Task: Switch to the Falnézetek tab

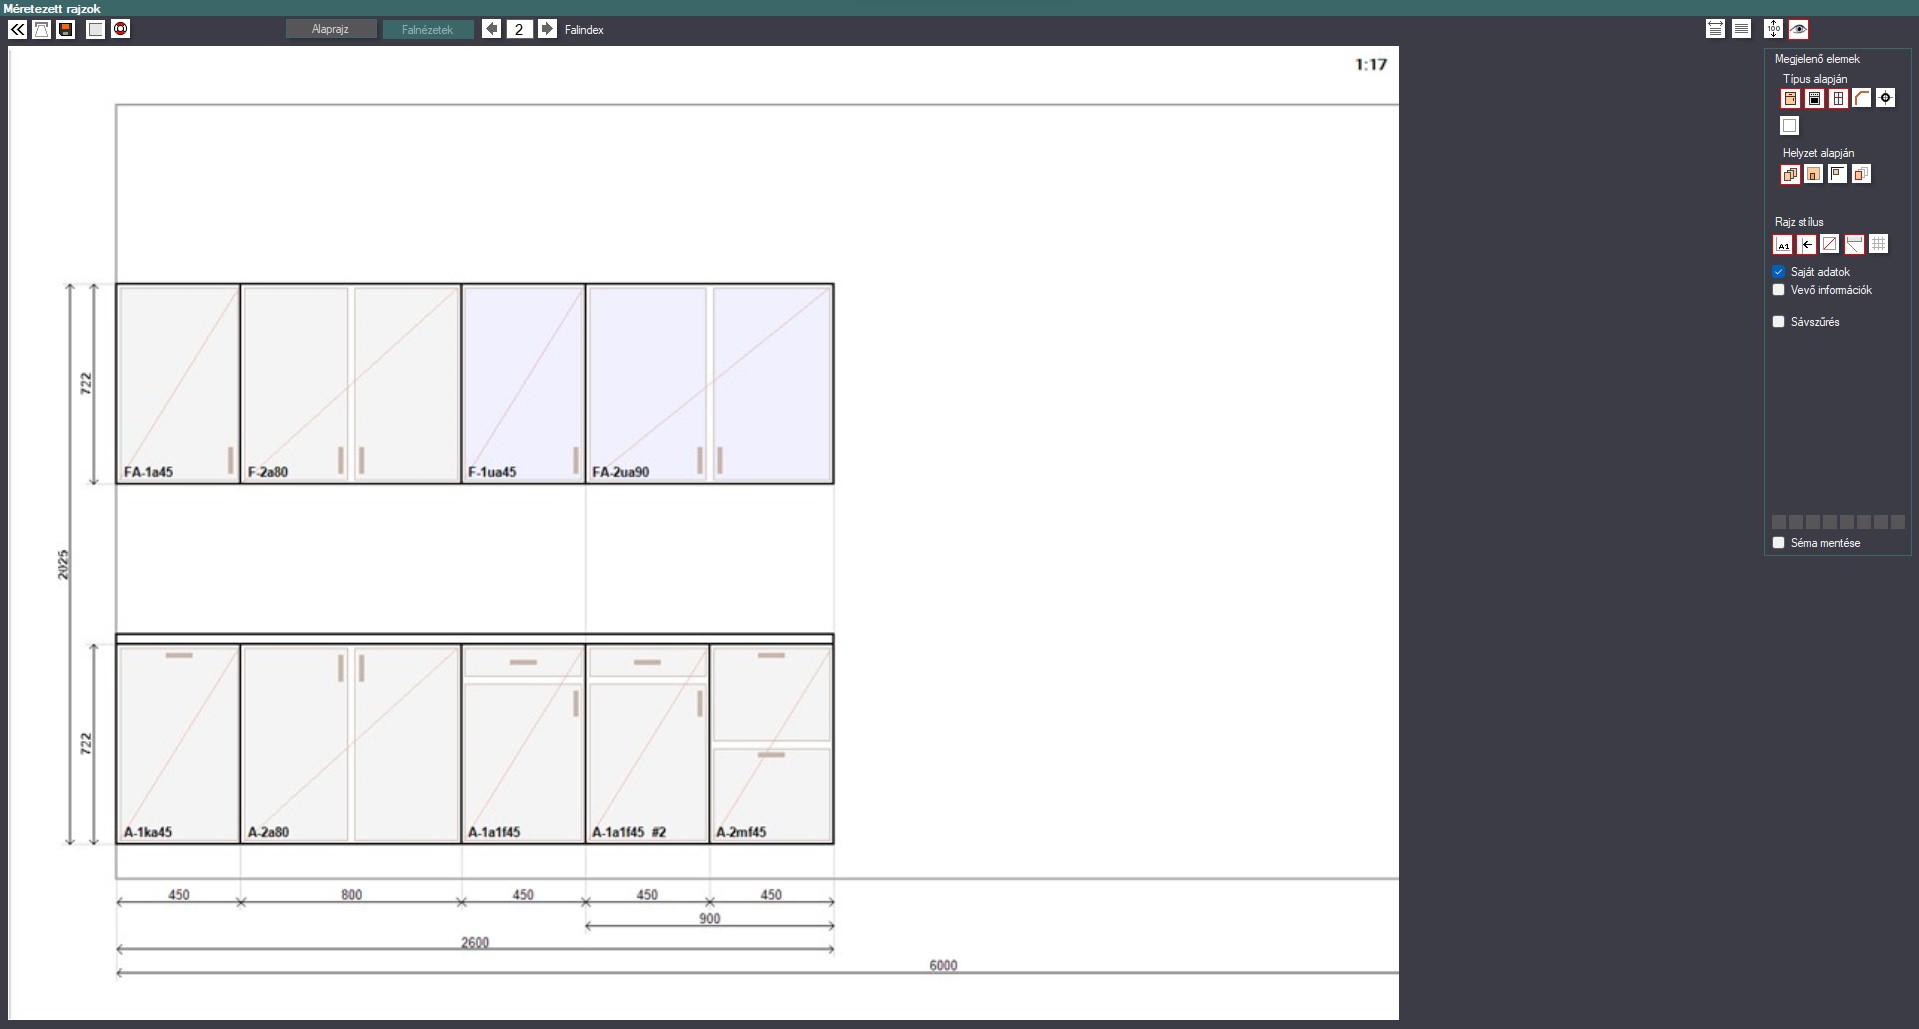Action: (x=428, y=29)
